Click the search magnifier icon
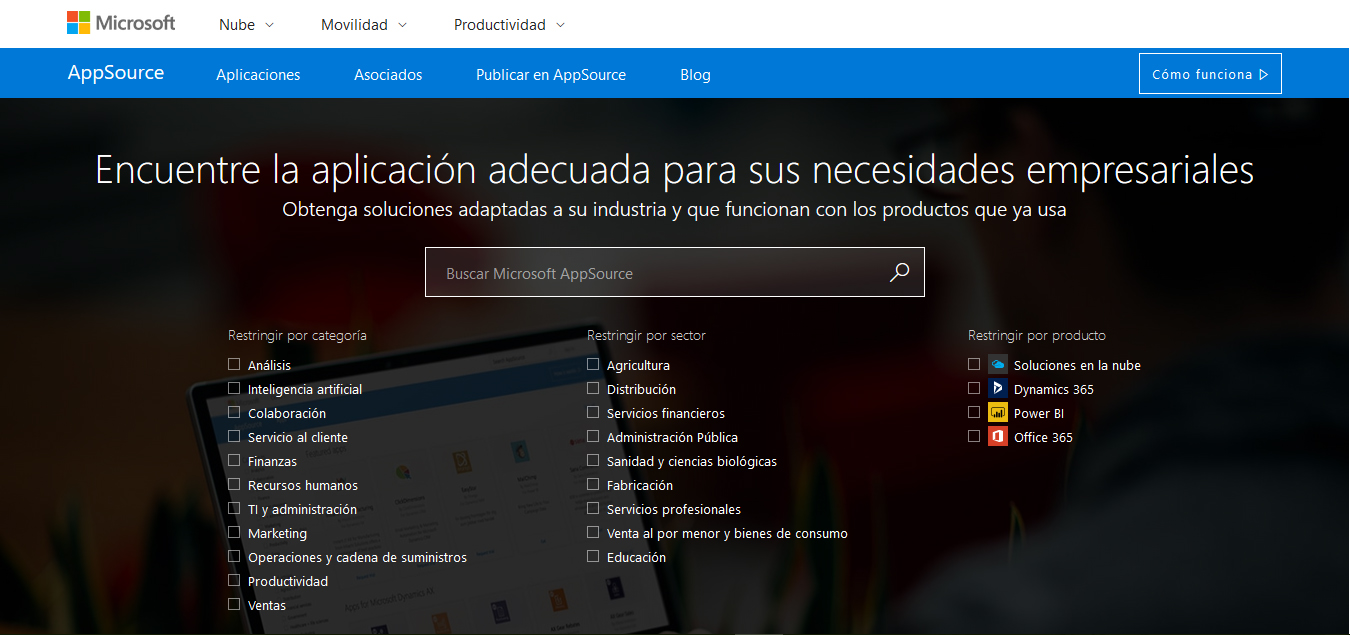This screenshot has width=1350, height=635. [x=900, y=272]
